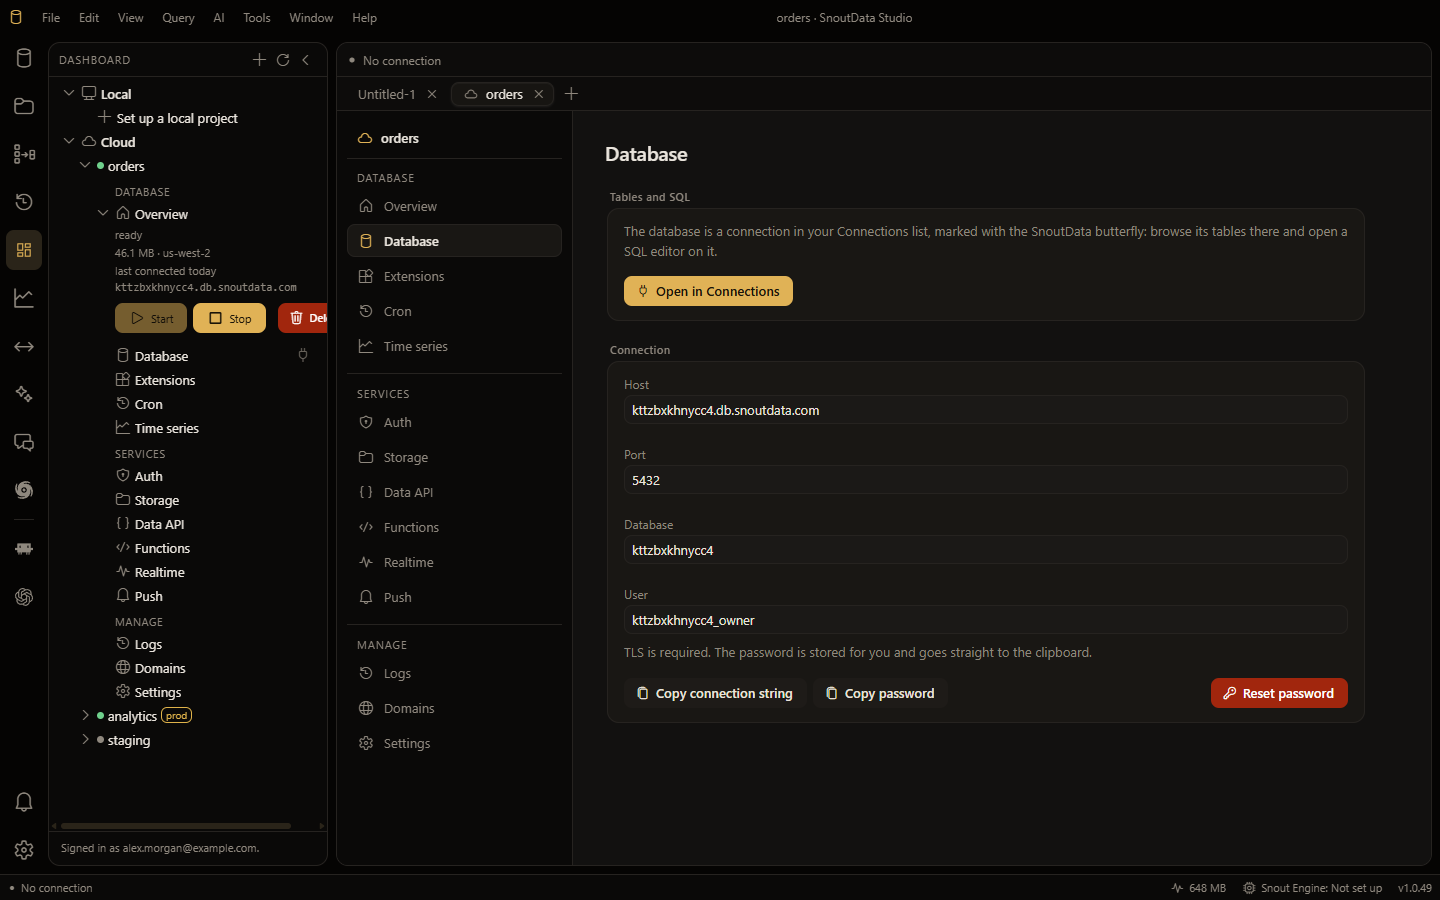Collapse the Cloud tree group
The image size is (1440, 900).
point(69,141)
